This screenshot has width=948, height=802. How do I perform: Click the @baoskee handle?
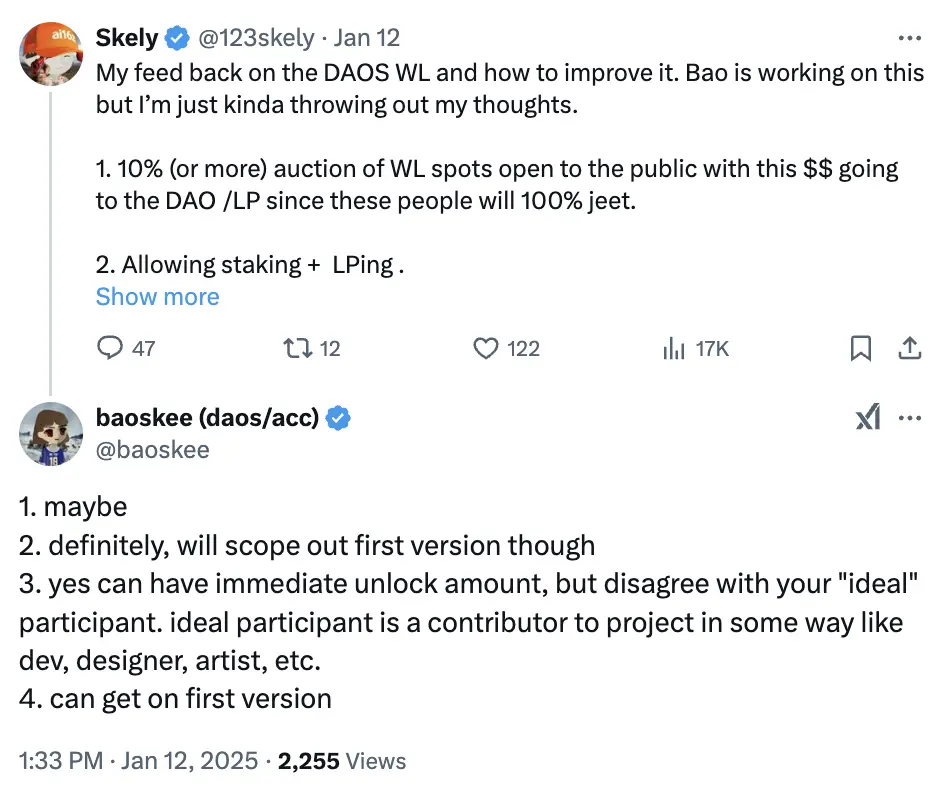click(x=152, y=450)
